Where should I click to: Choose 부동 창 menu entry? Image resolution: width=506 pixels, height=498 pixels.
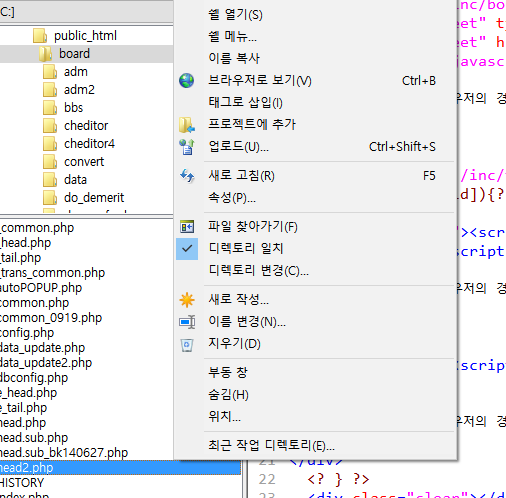coord(228,373)
